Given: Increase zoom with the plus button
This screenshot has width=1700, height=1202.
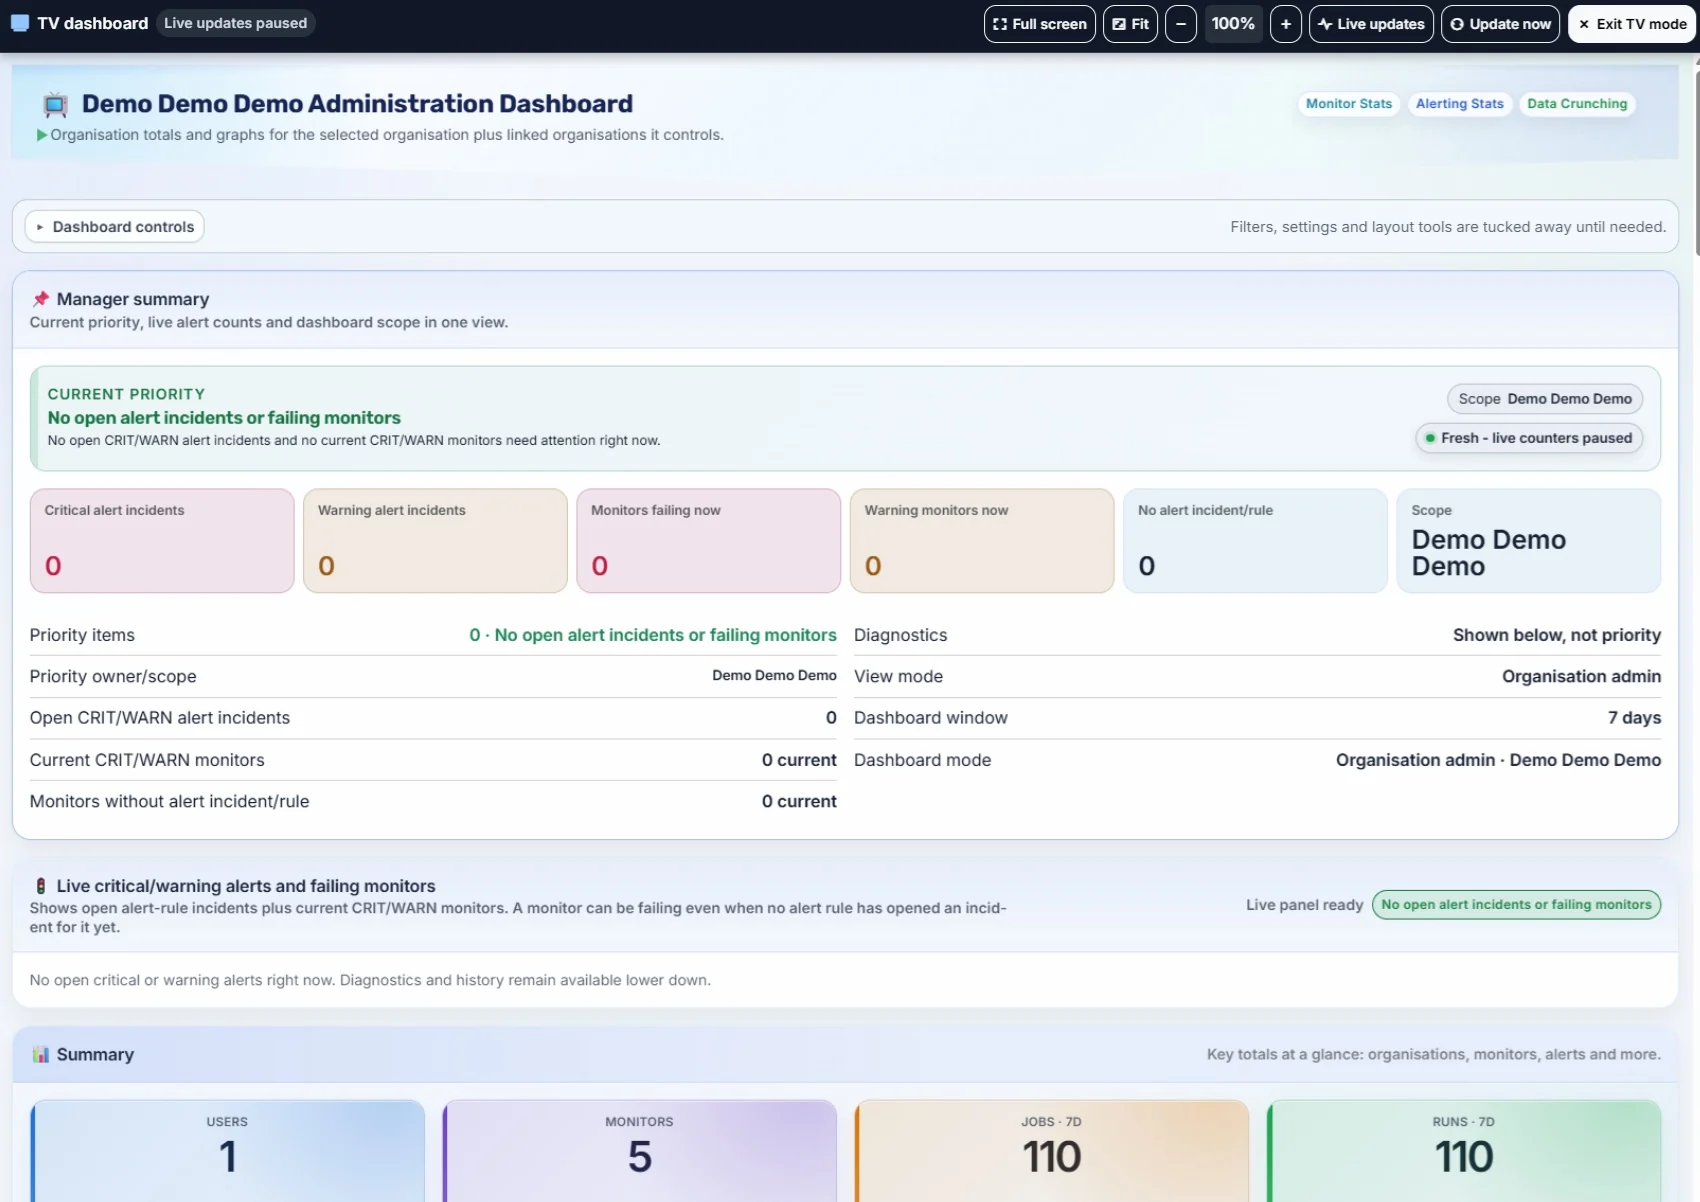Looking at the screenshot, I should pyautogui.click(x=1286, y=24).
